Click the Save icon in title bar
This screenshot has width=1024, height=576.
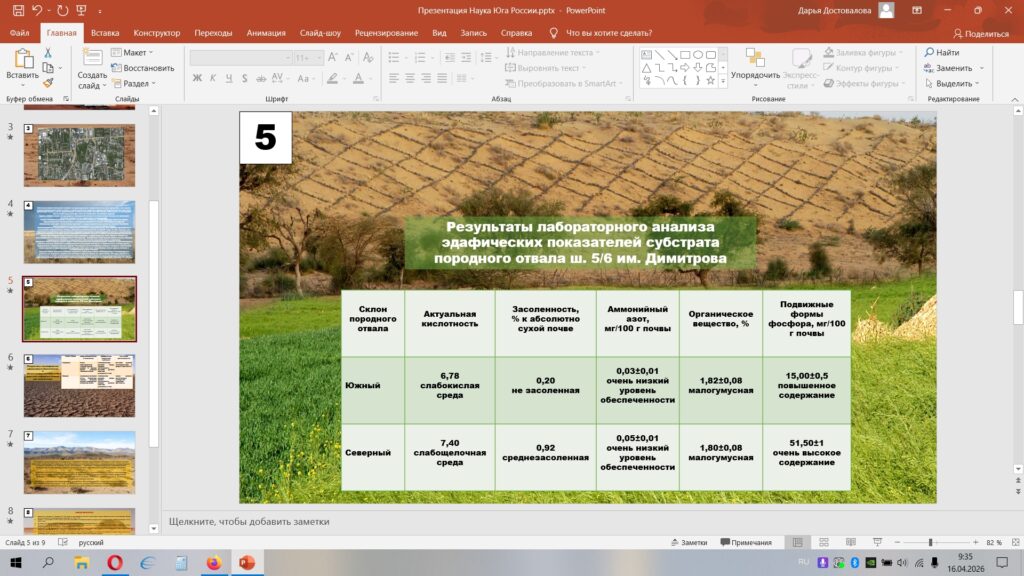point(19,10)
